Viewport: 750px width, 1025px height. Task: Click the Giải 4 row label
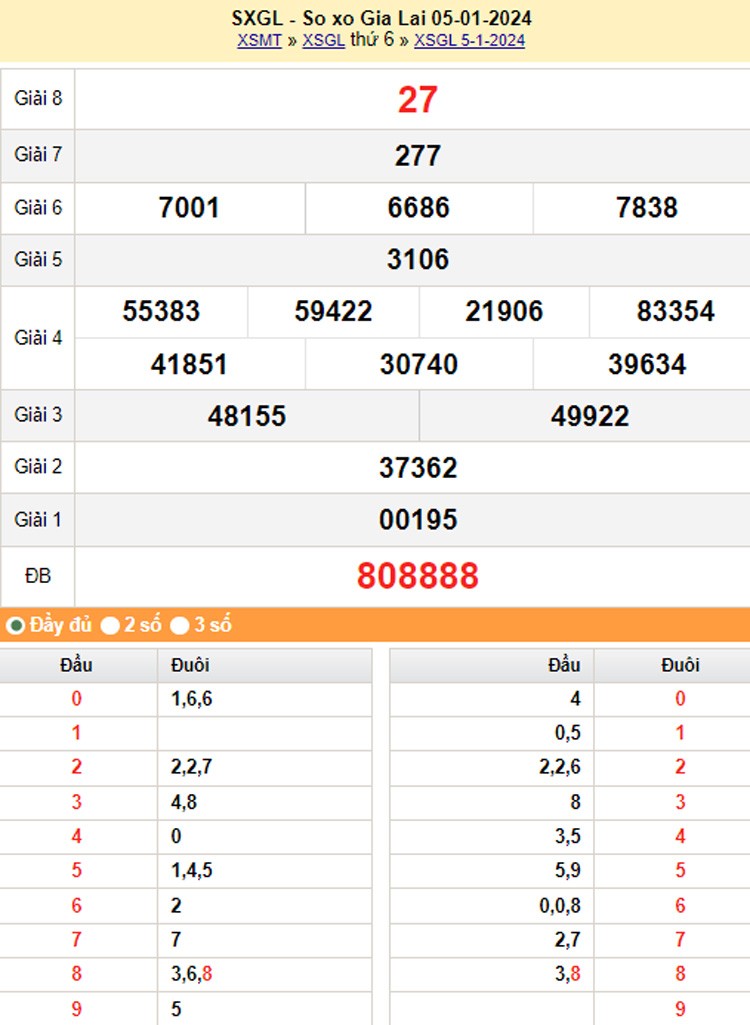pos(38,338)
